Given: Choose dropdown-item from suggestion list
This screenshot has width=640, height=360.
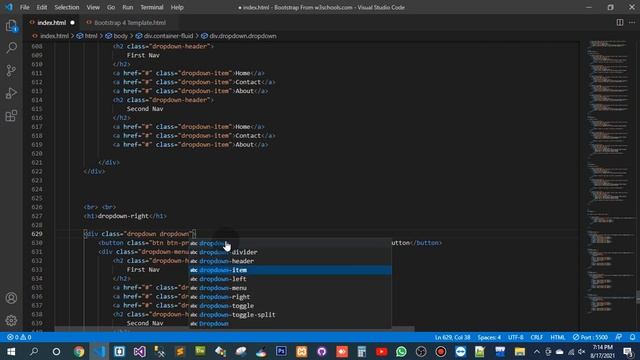Looking at the screenshot, I should (x=290, y=270).
